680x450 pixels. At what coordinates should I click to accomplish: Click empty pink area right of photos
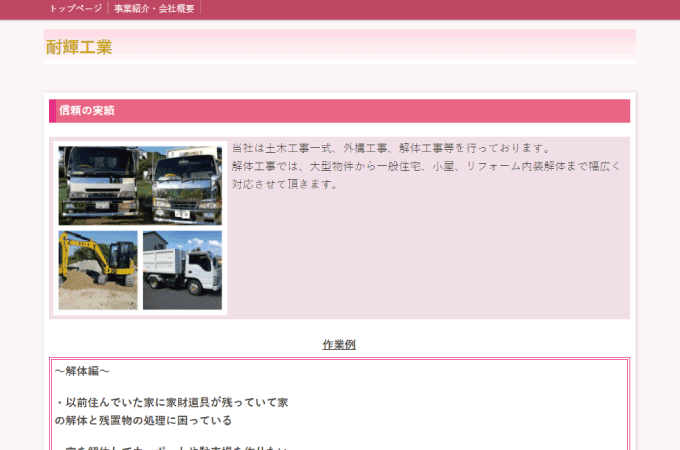[430, 260]
